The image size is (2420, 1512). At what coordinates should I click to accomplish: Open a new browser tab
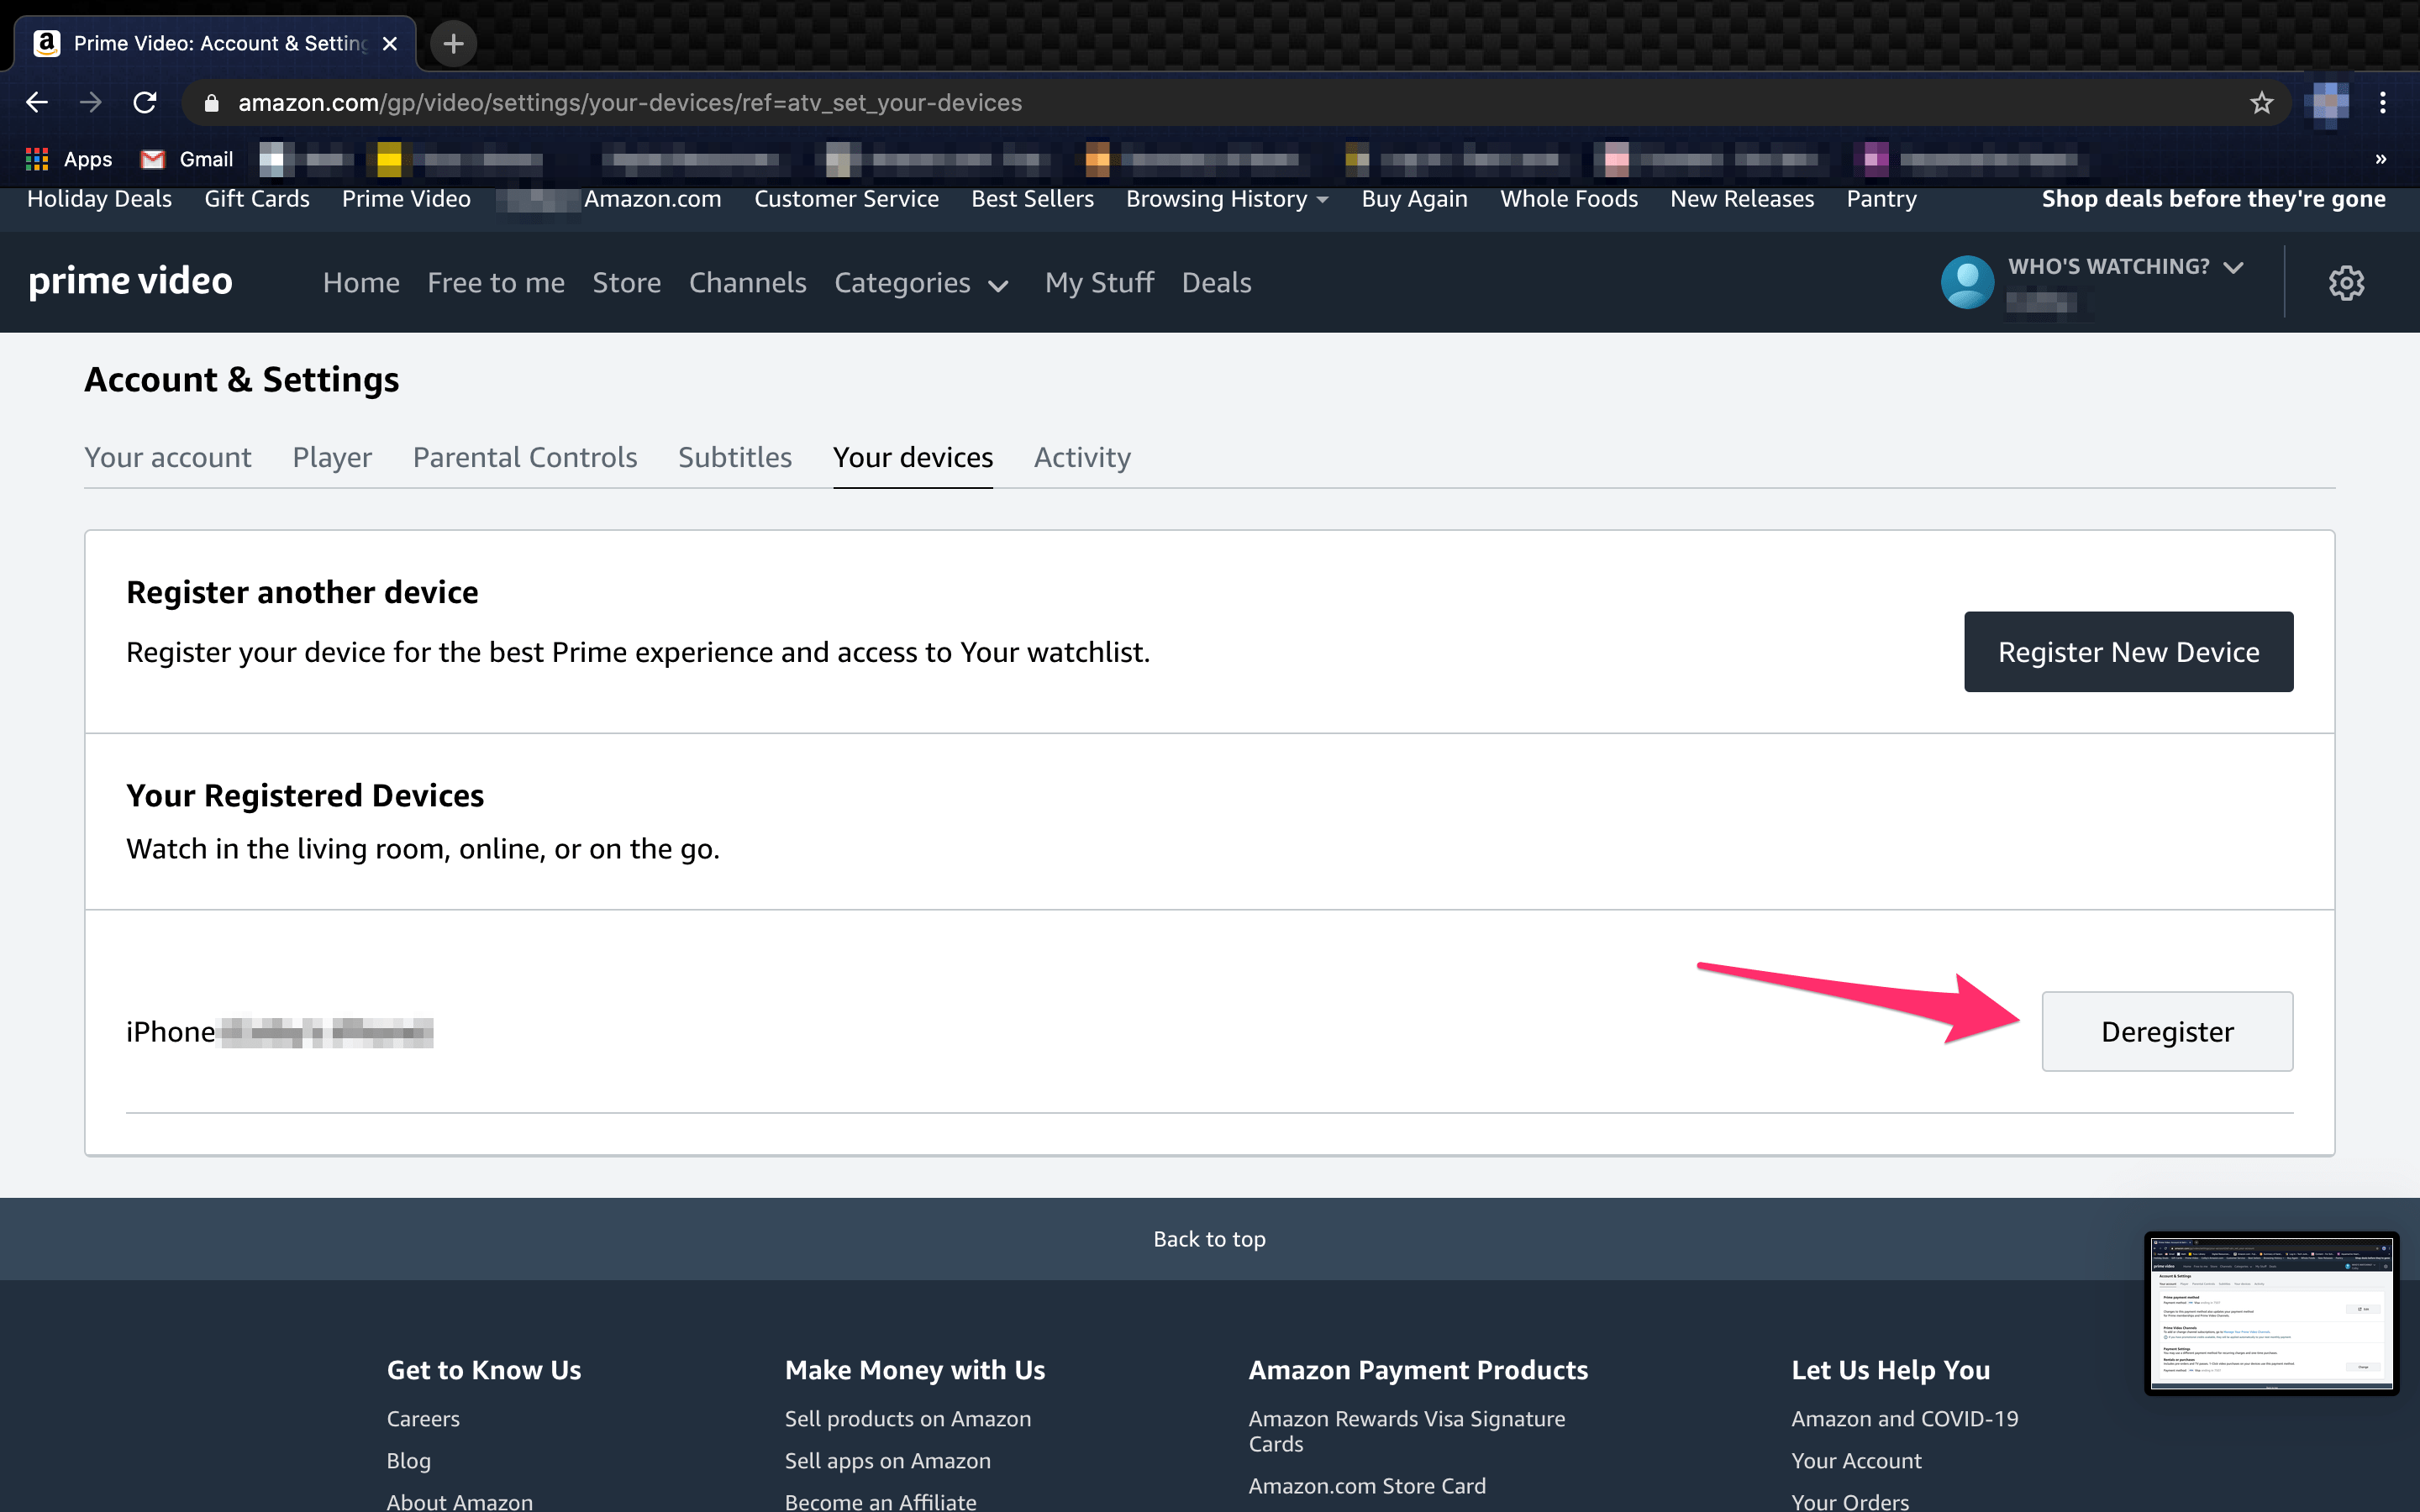(453, 43)
